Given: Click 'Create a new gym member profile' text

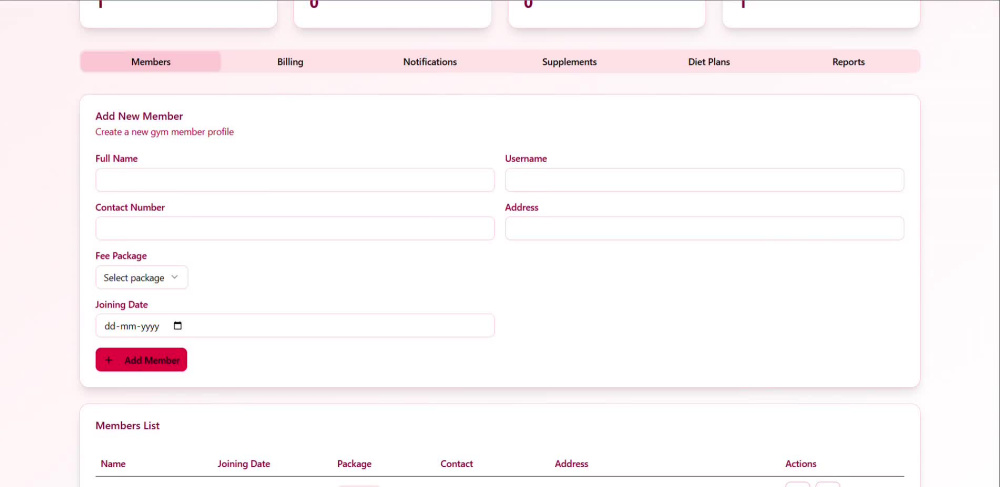Looking at the screenshot, I should tap(165, 132).
